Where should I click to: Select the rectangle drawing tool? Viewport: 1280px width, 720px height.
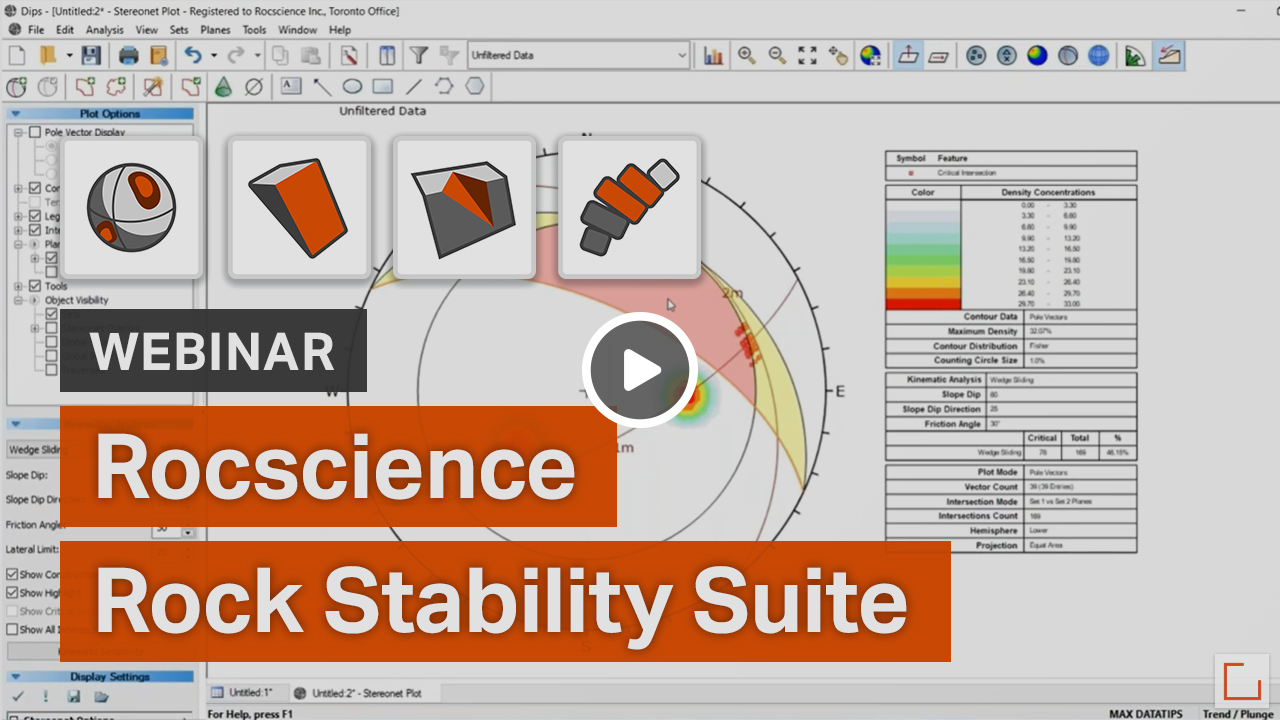(x=383, y=87)
